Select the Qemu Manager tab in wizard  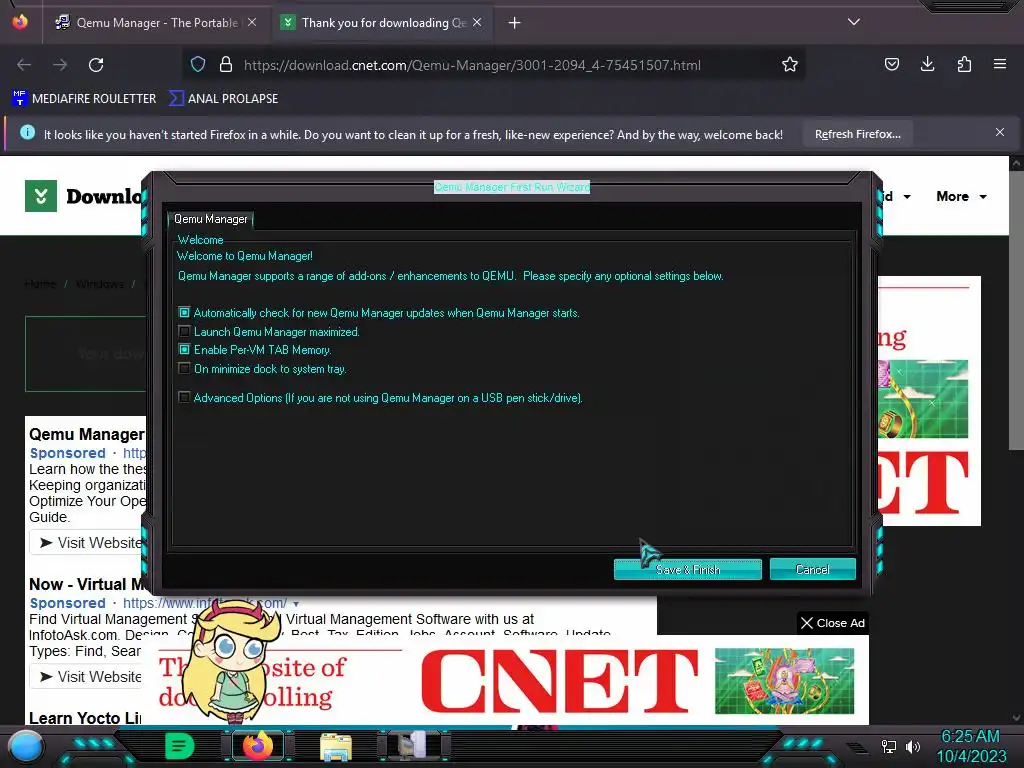(210, 219)
